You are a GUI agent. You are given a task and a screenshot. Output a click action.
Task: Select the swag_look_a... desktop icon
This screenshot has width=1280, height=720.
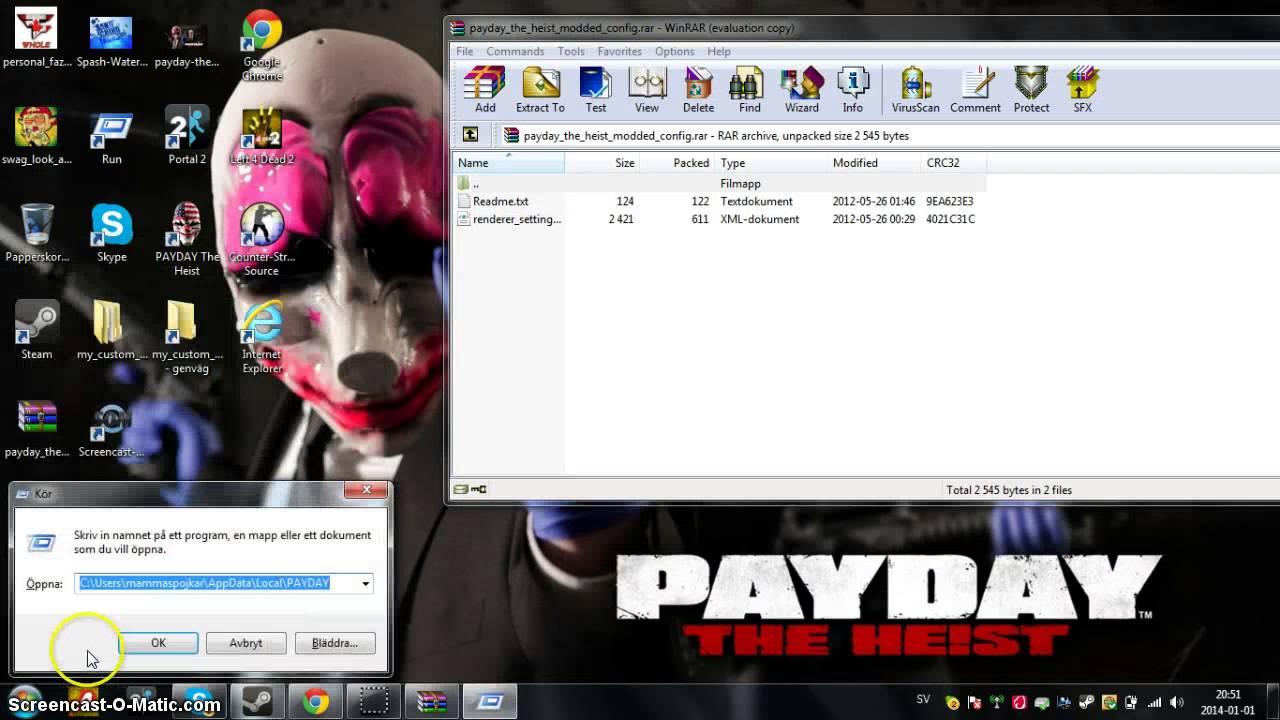point(37,135)
